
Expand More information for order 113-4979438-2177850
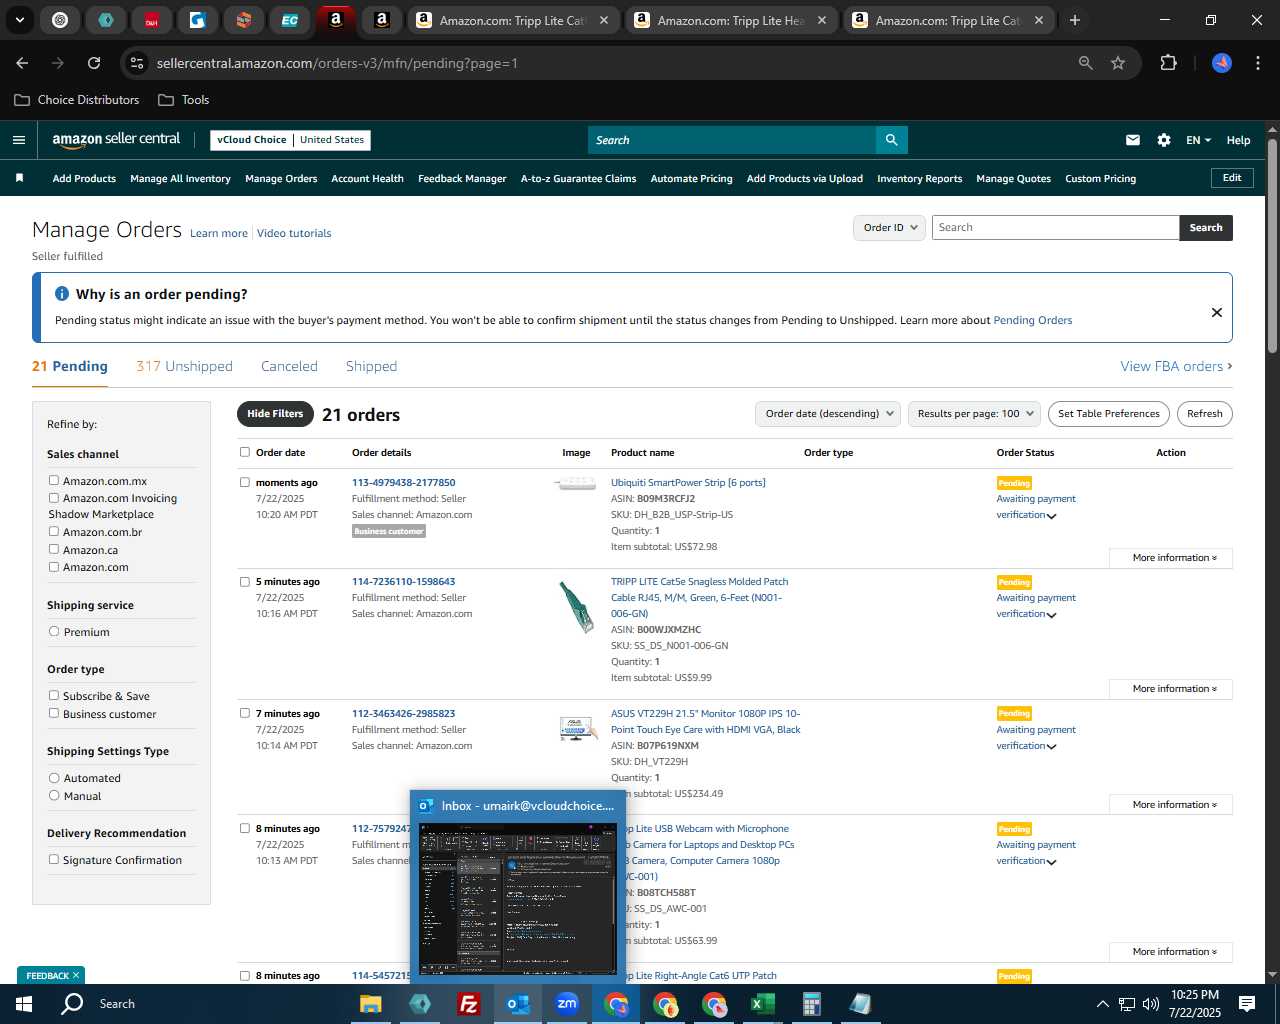coord(1171,558)
